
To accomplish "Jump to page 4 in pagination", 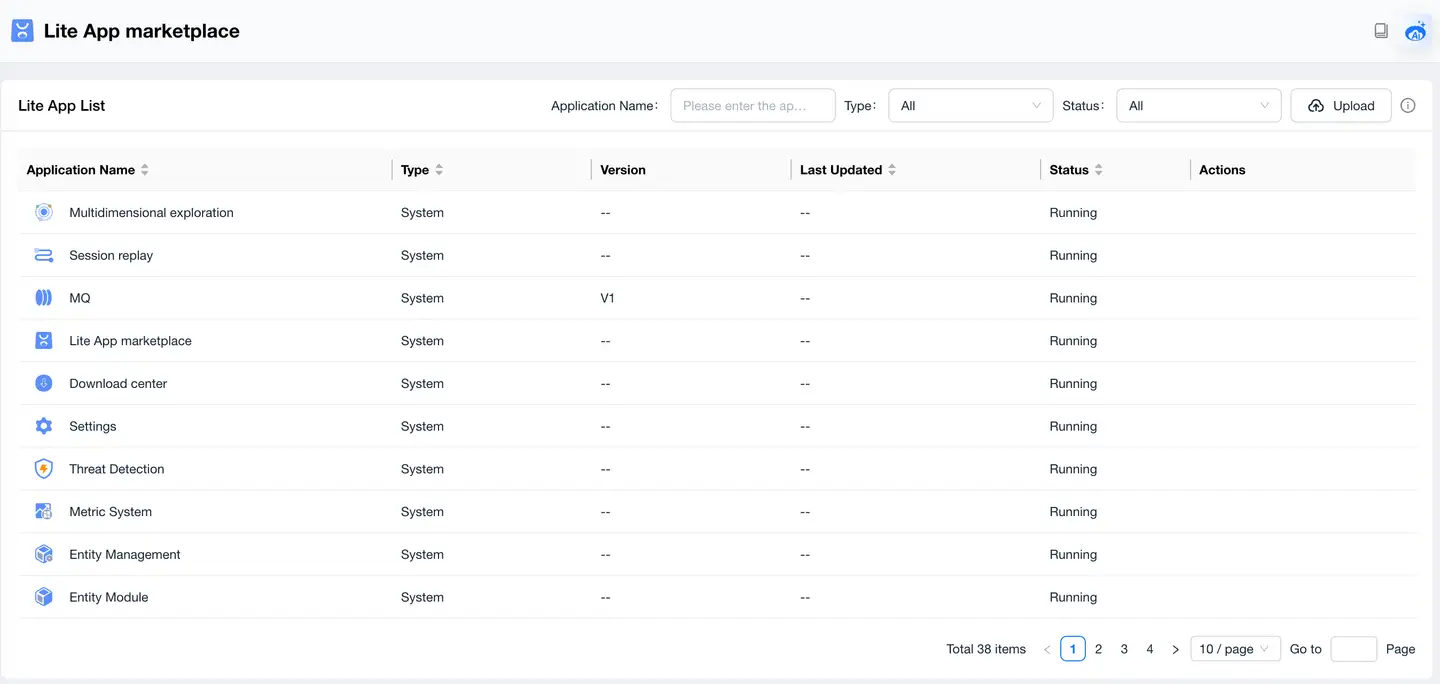I will point(1150,649).
